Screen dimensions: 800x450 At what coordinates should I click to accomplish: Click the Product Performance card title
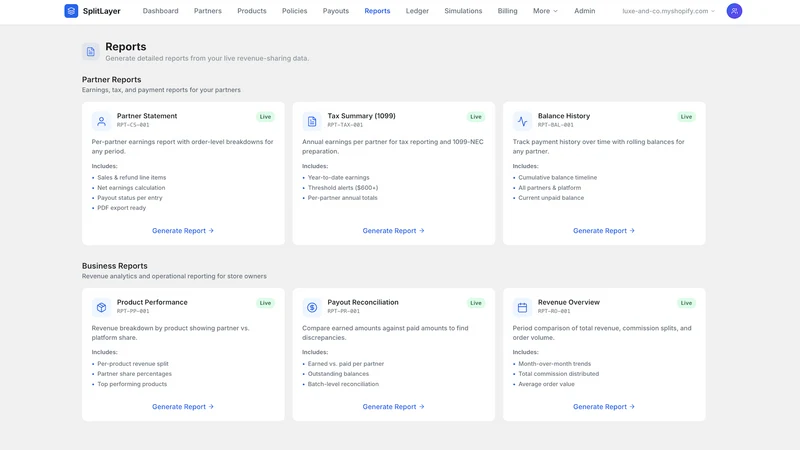point(152,302)
